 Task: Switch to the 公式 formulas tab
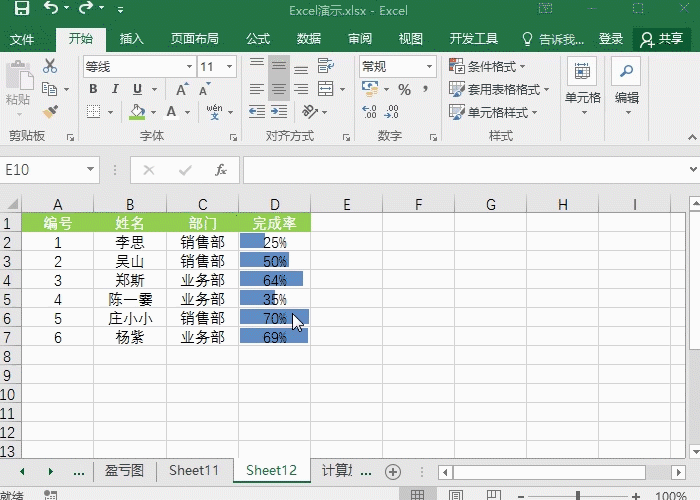[x=258, y=39]
